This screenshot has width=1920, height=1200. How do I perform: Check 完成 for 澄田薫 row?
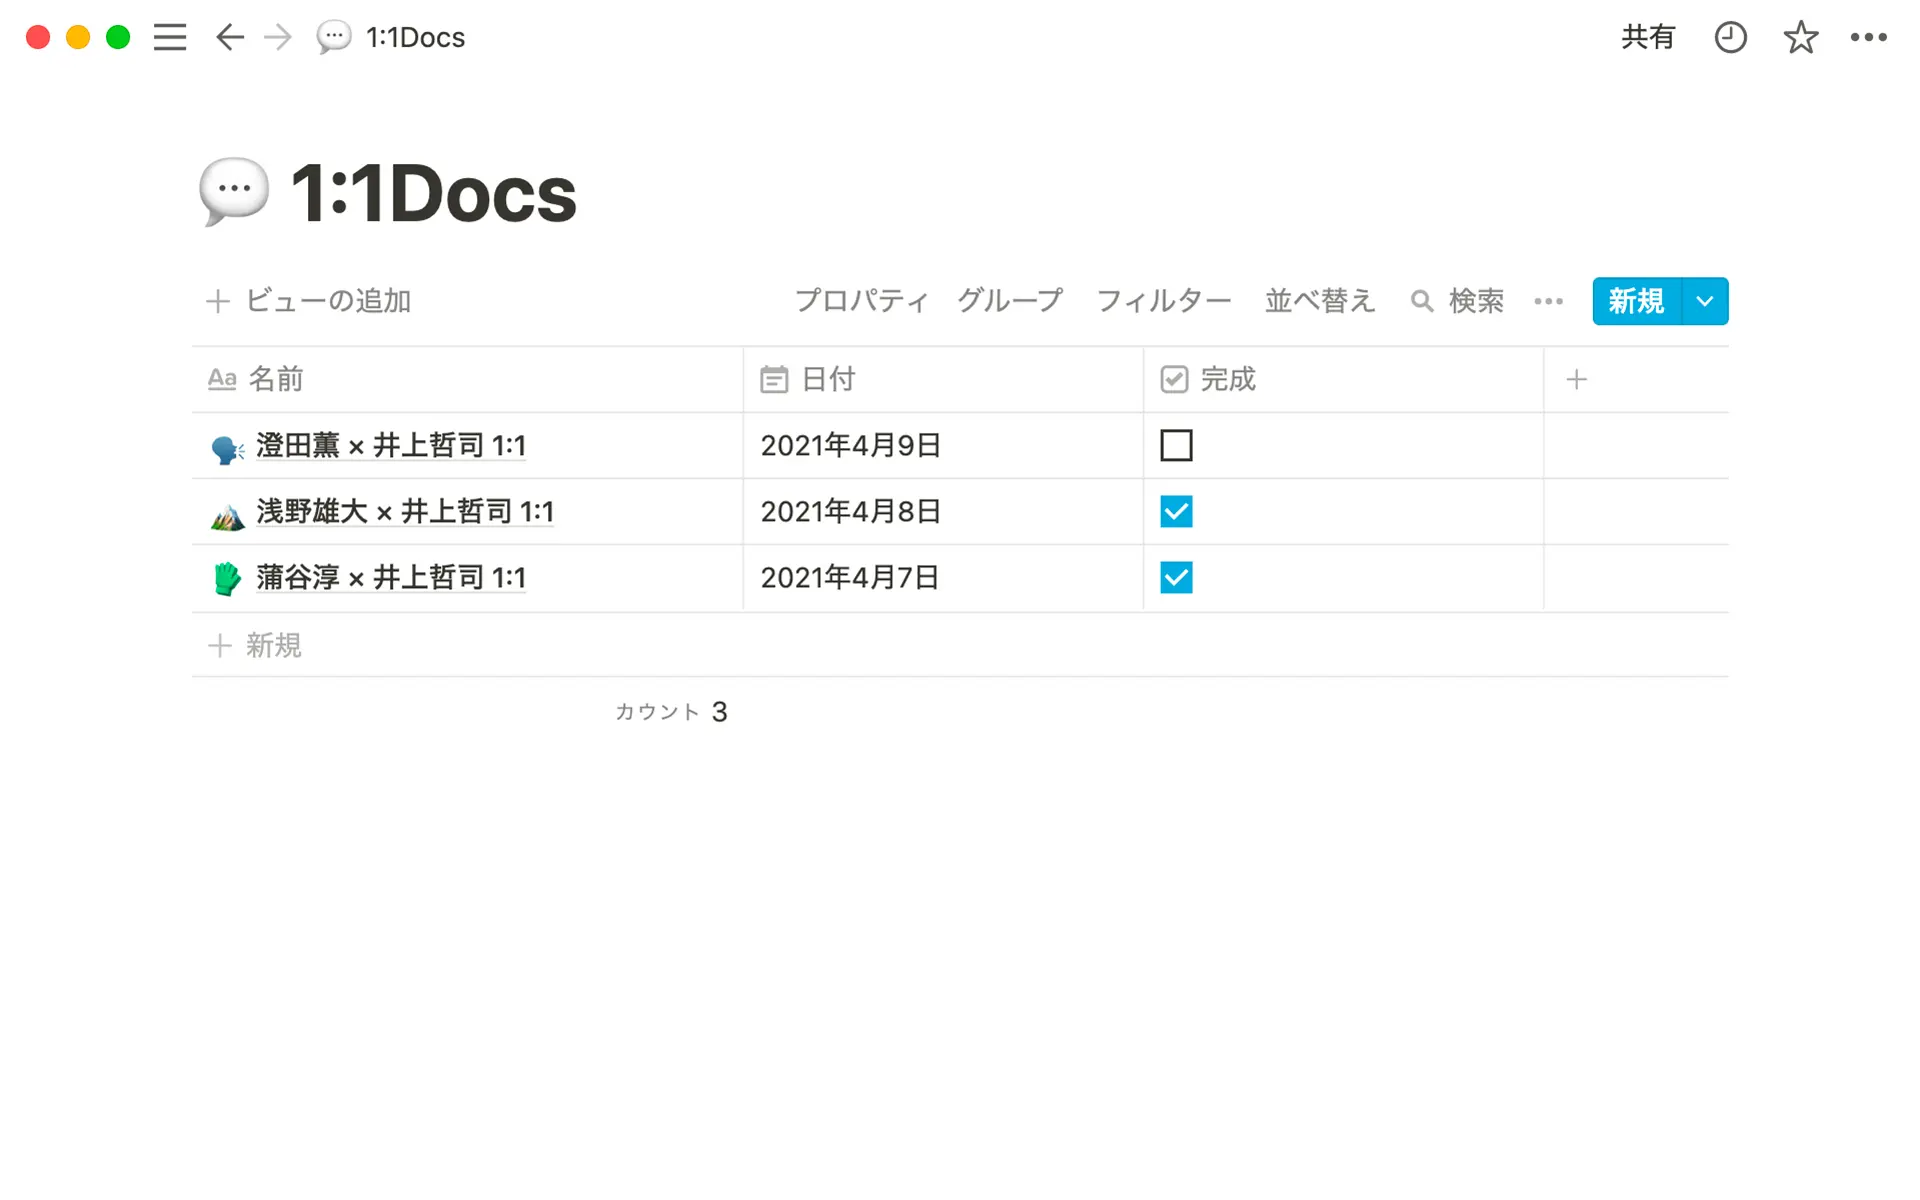coord(1176,446)
